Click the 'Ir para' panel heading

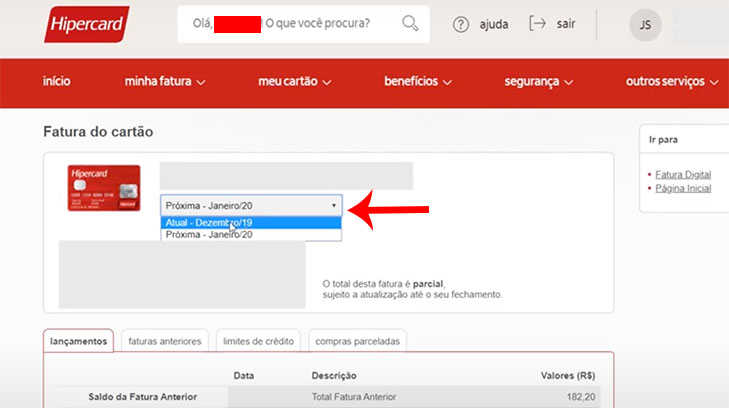pos(663,140)
